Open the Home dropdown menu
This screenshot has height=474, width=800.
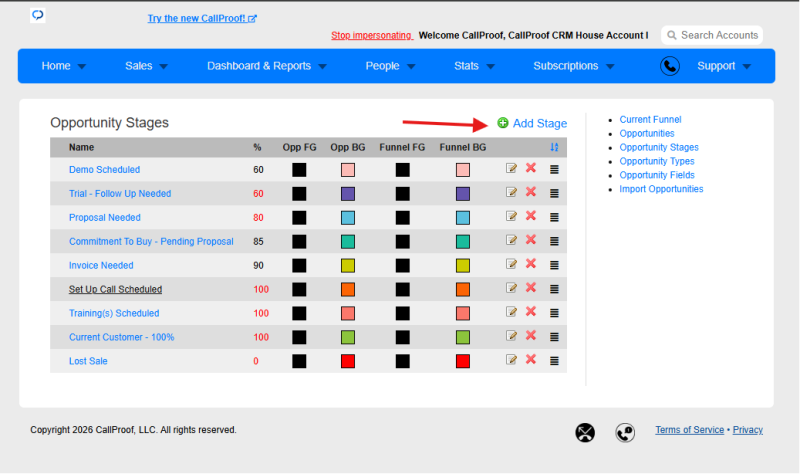coord(63,66)
